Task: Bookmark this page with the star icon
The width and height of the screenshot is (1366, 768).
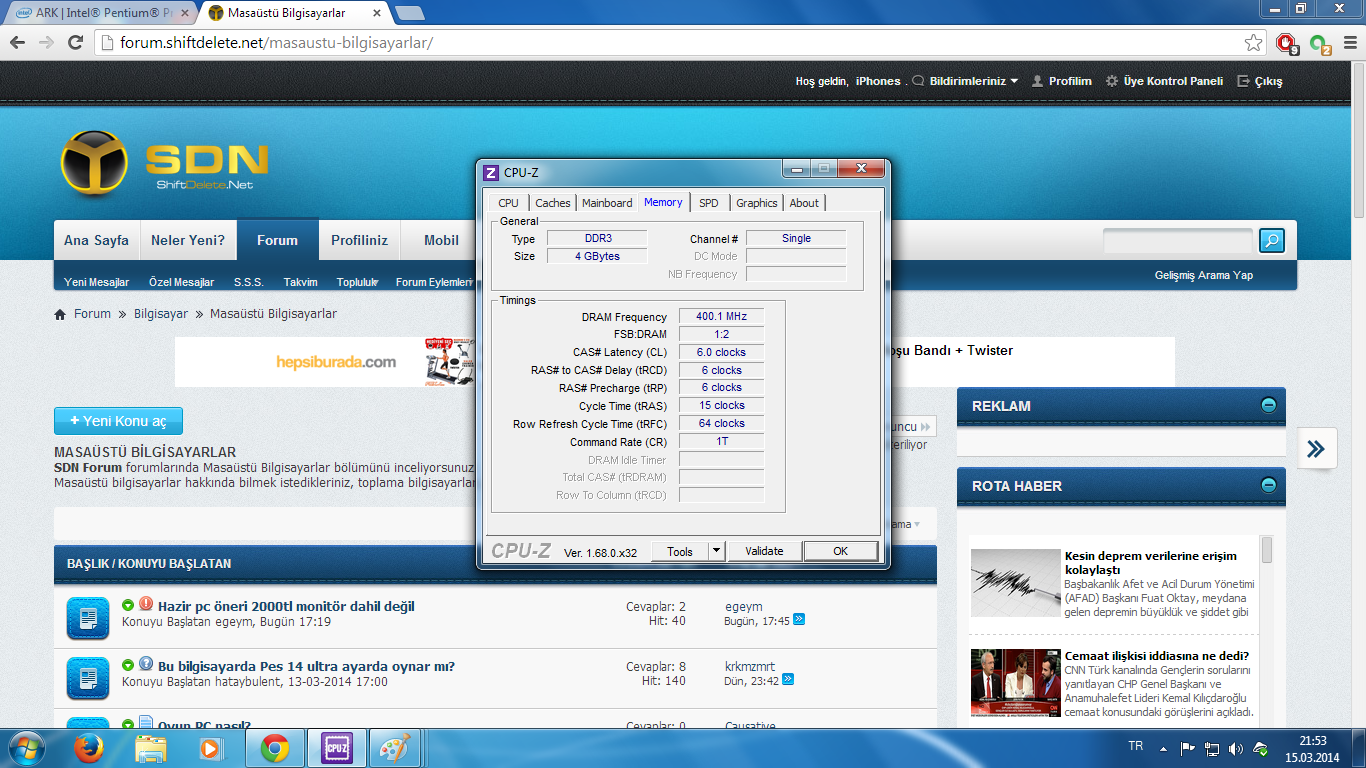Action: coord(1253,43)
